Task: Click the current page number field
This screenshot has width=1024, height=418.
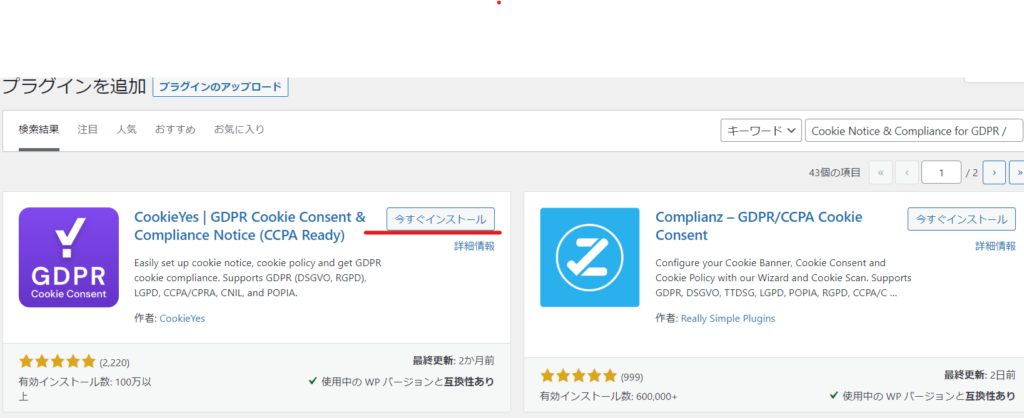Action: click(941, 172)
